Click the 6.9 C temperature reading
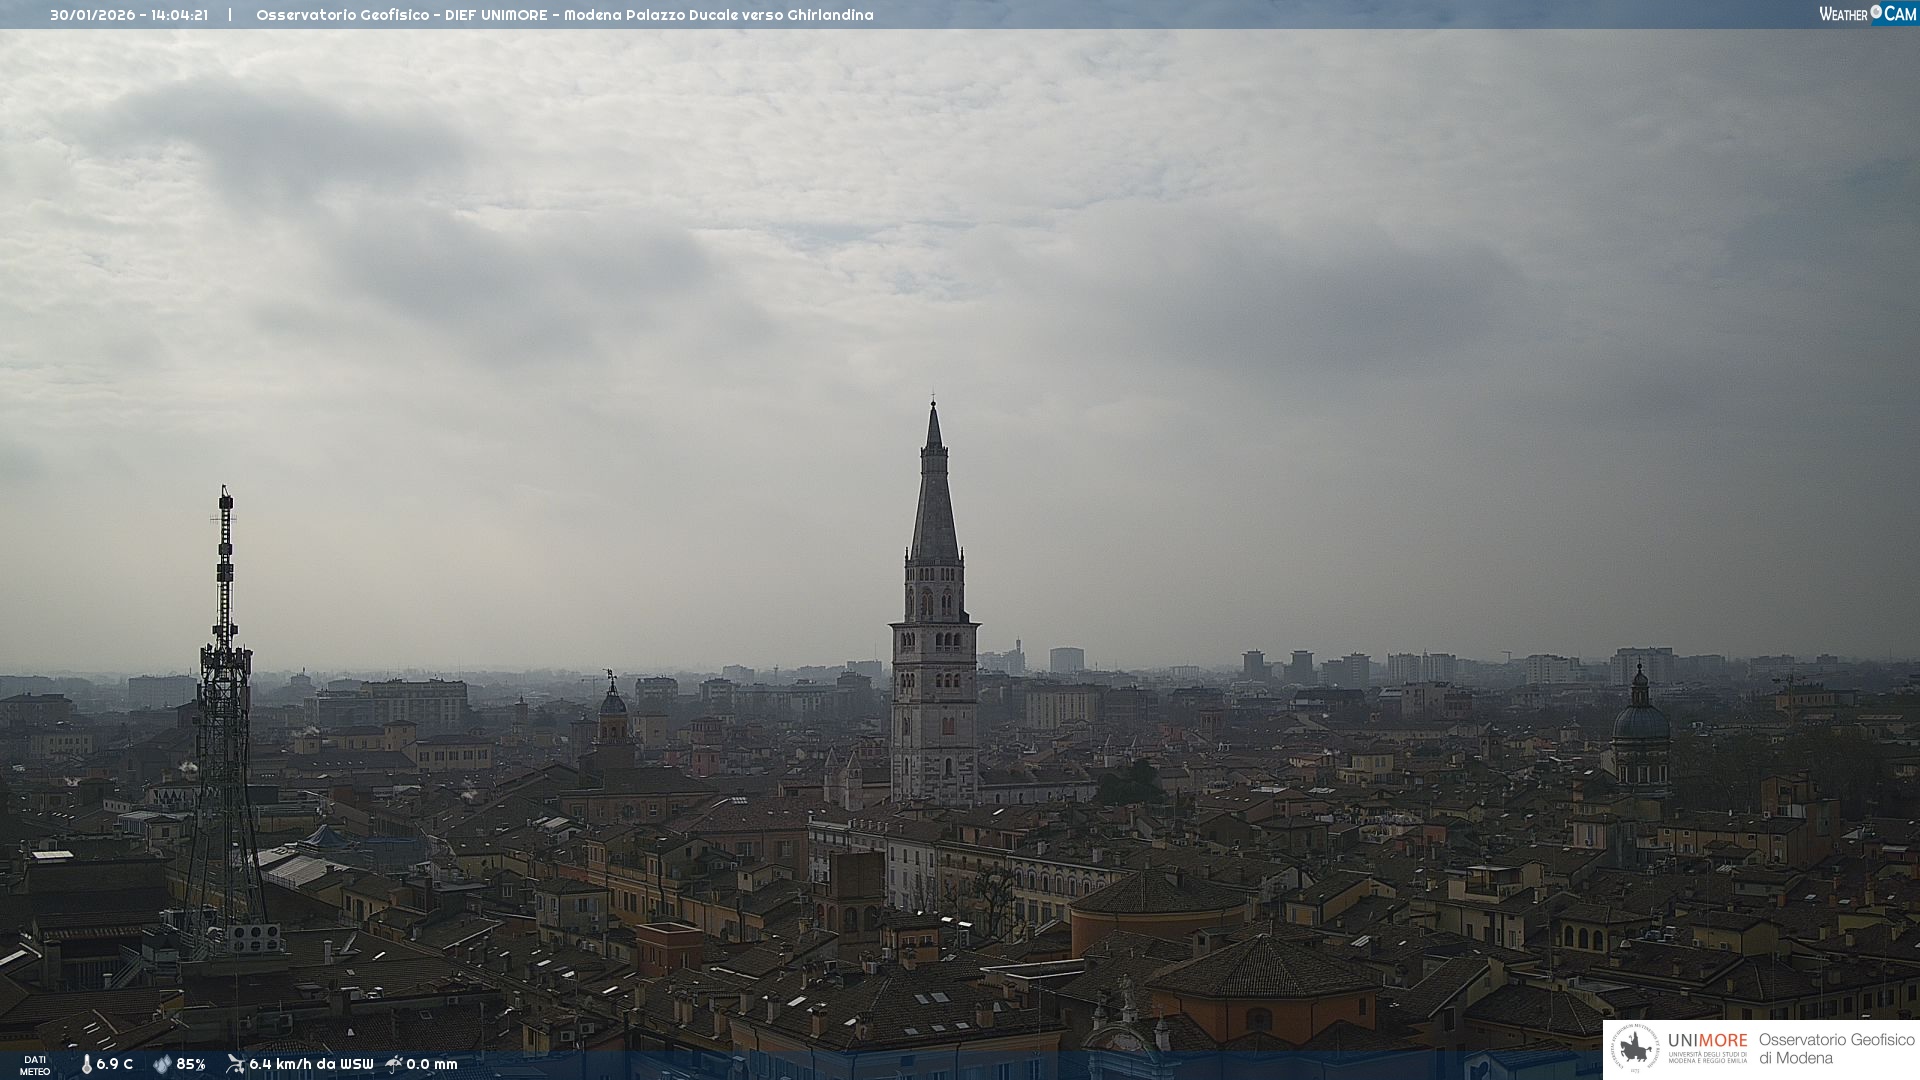The height and width of the screenshot is (1080, 1920). 115,1064
